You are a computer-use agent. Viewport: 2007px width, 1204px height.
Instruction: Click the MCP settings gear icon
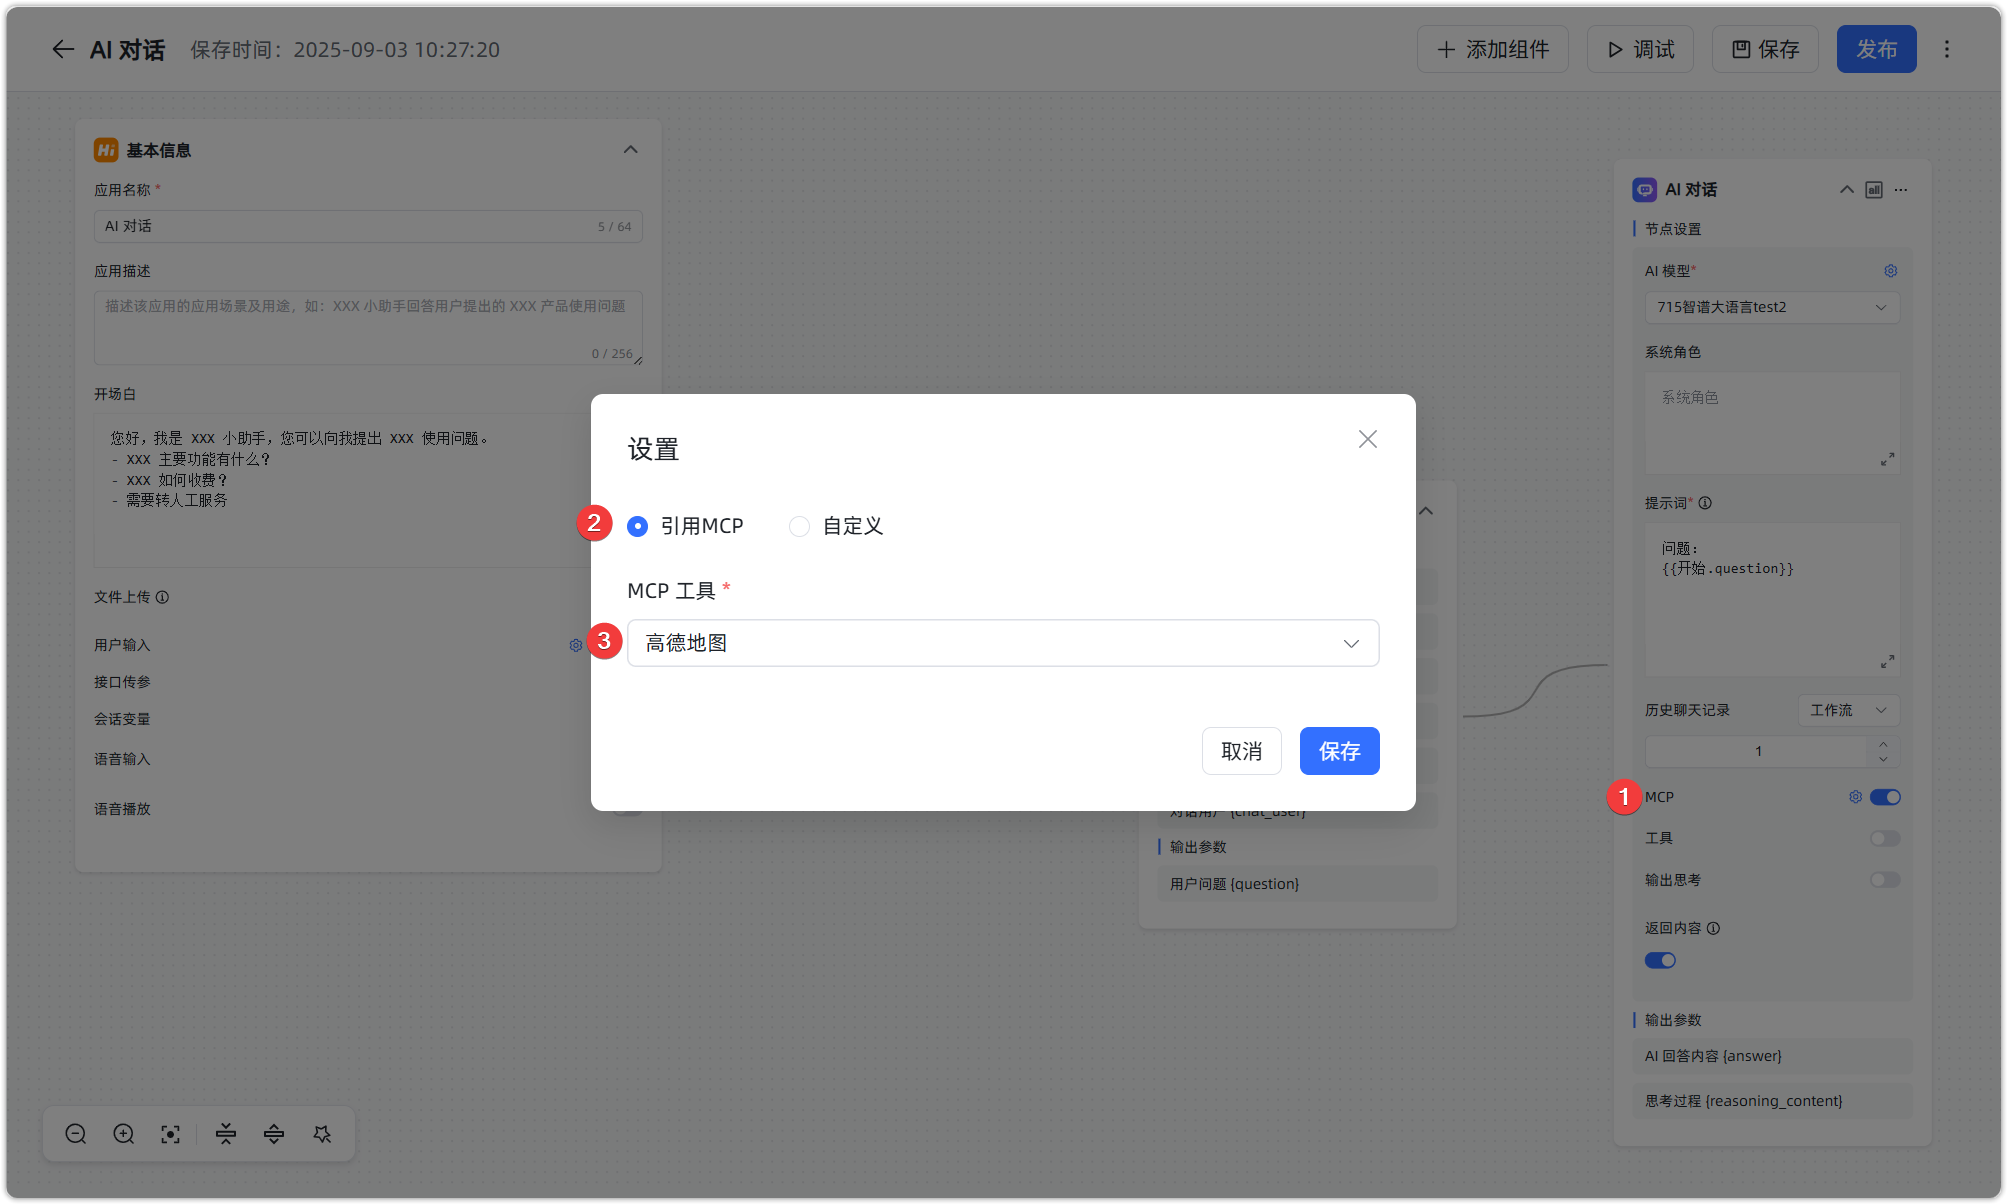pos(1855,797)
